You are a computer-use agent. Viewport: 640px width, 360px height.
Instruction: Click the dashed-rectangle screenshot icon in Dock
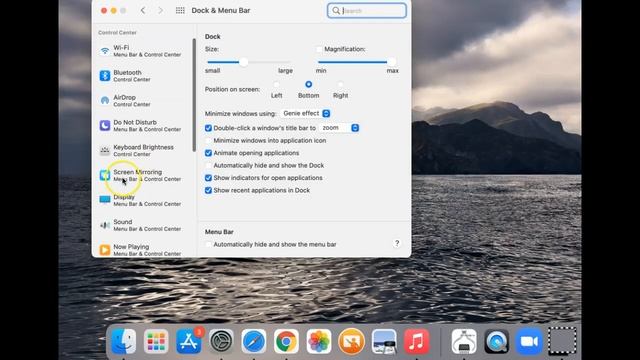(x=562, y=341)
